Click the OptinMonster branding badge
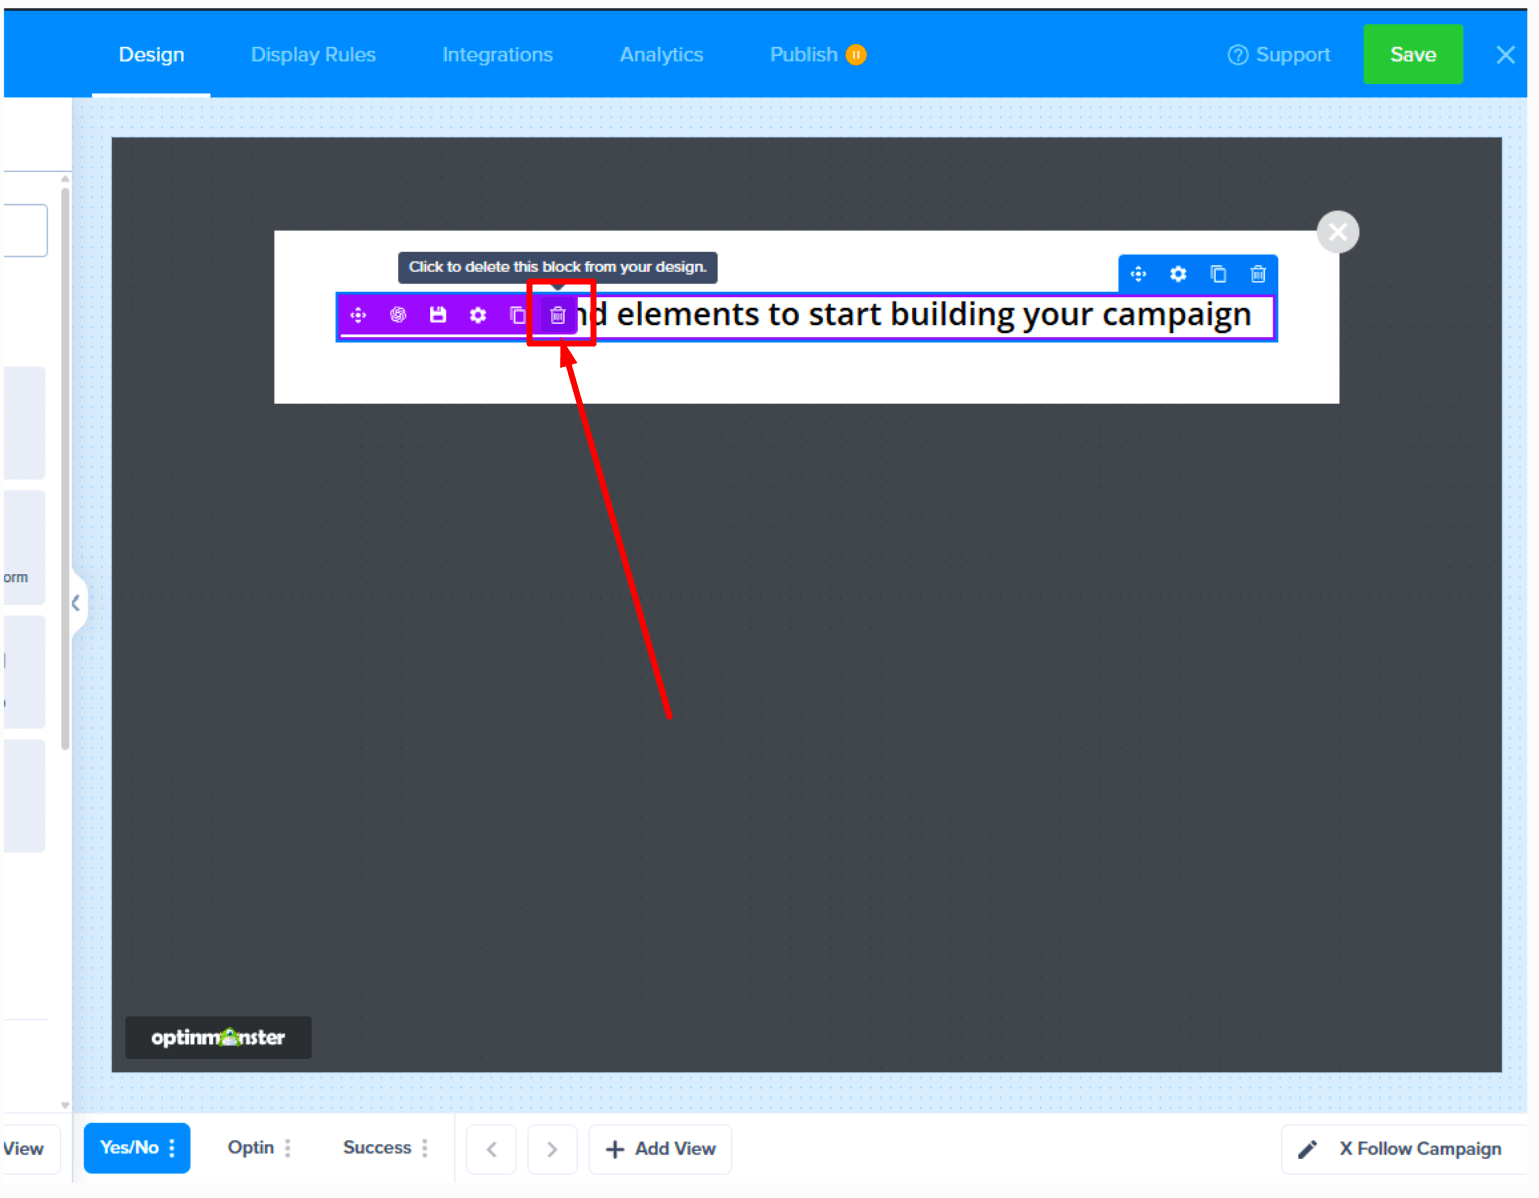Screen dimensions: 1539x1198 click(x=218, y=1037)
